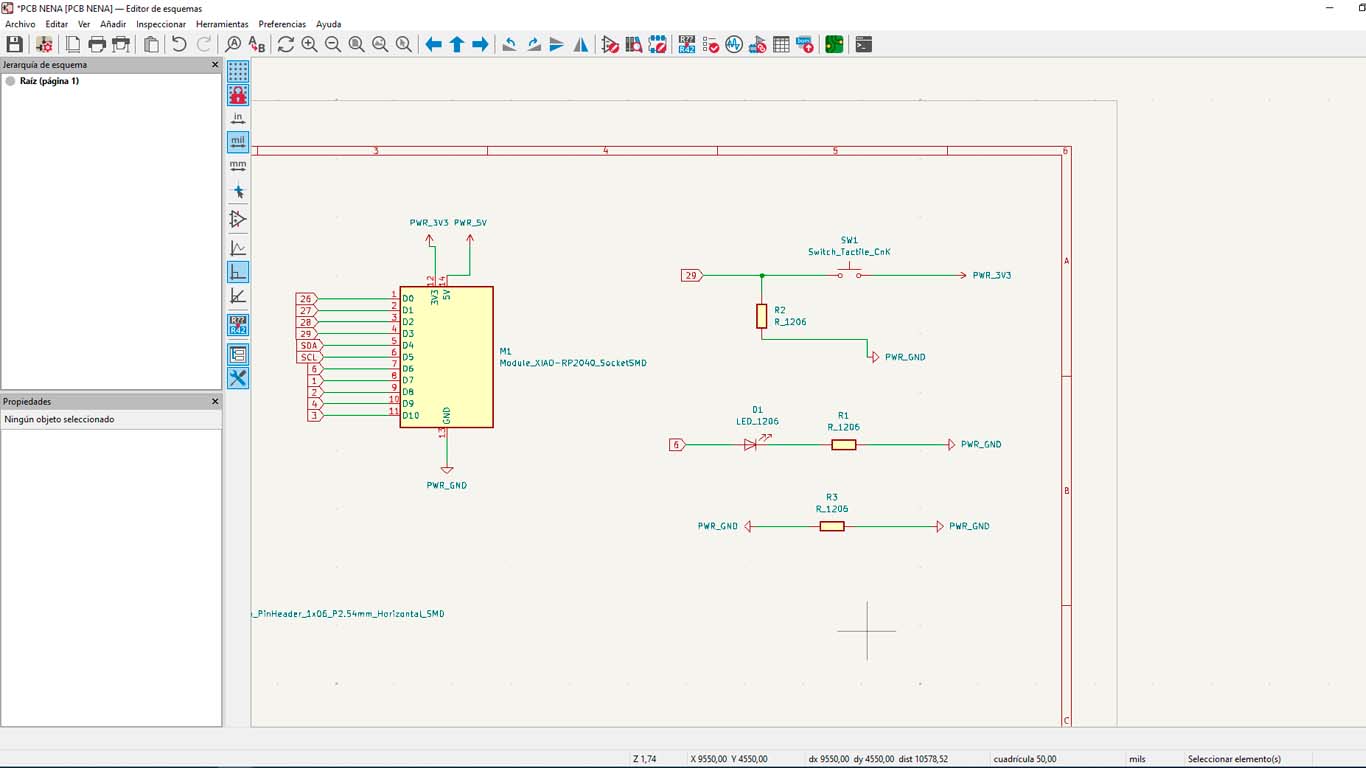The height and width of the screenshot is (768, 1366).
Task: Open the symbol library browser
Action: [634, 44]
